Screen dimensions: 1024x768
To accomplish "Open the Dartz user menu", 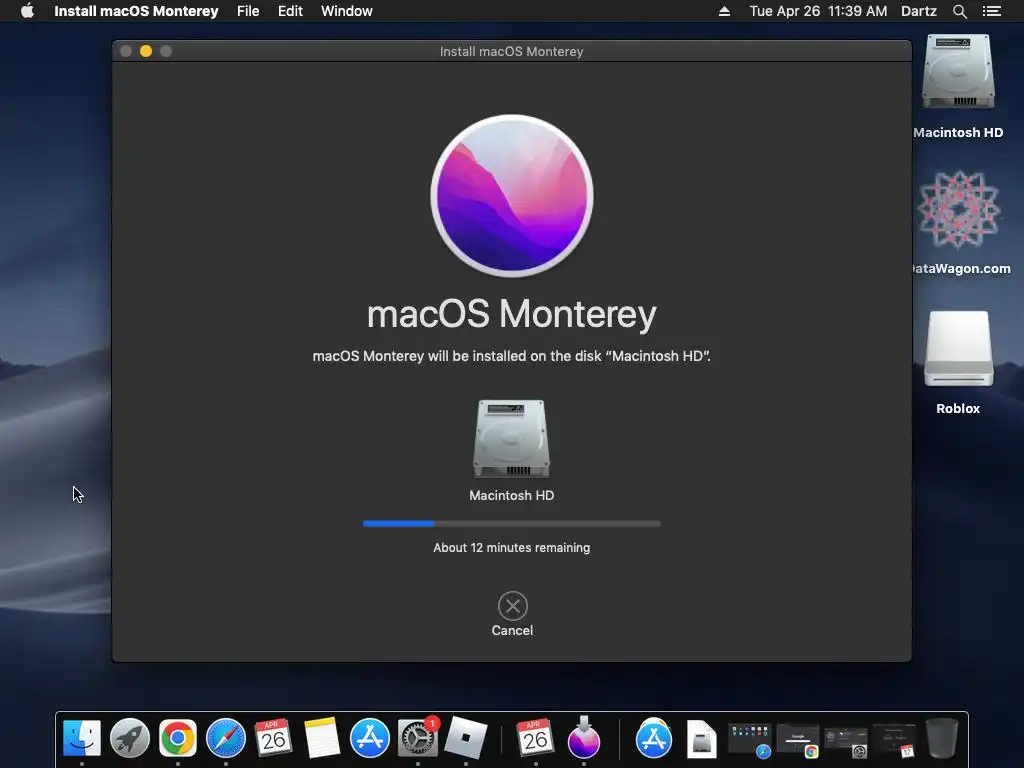I will (x=919, y=11).
